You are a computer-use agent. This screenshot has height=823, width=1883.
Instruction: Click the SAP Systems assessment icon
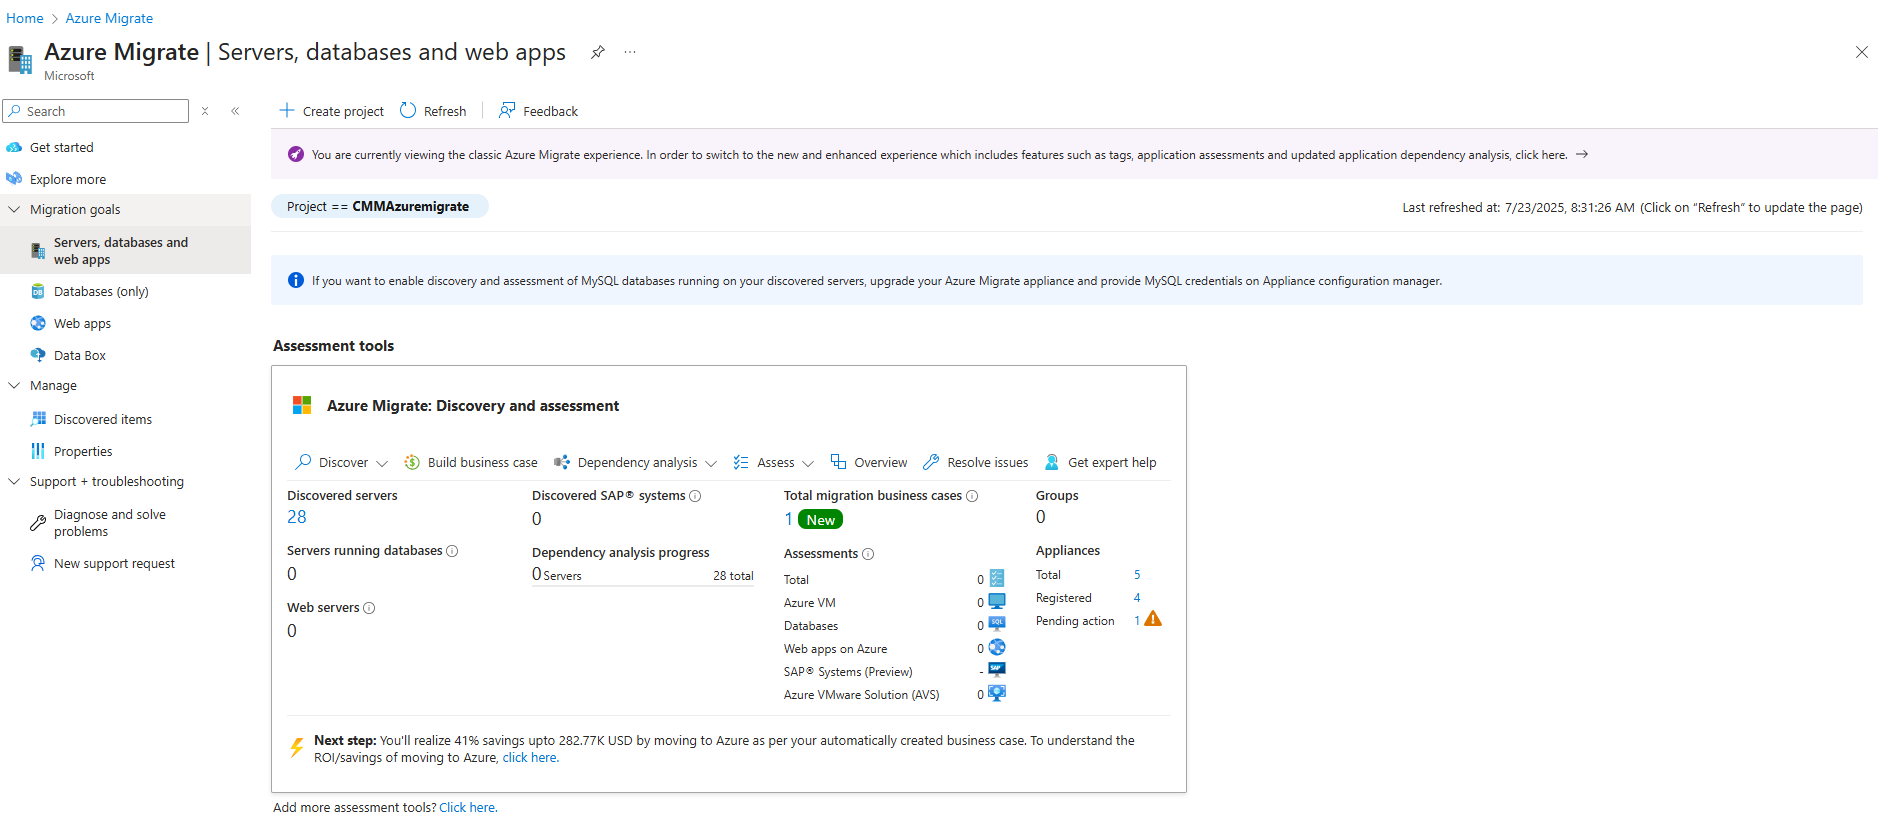(x=997, y=670)
